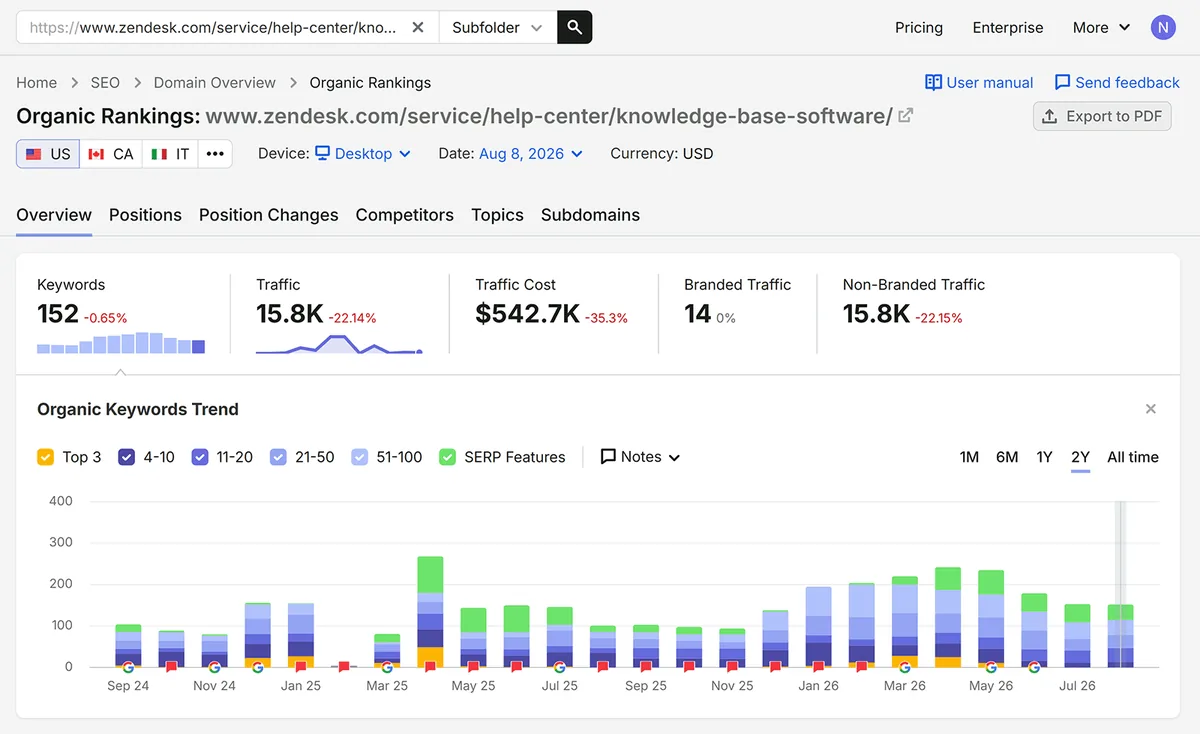This screenshot has height=734, width=1200.
Task: Expand the Notes dropdown
Action: [x=641, y=457]
